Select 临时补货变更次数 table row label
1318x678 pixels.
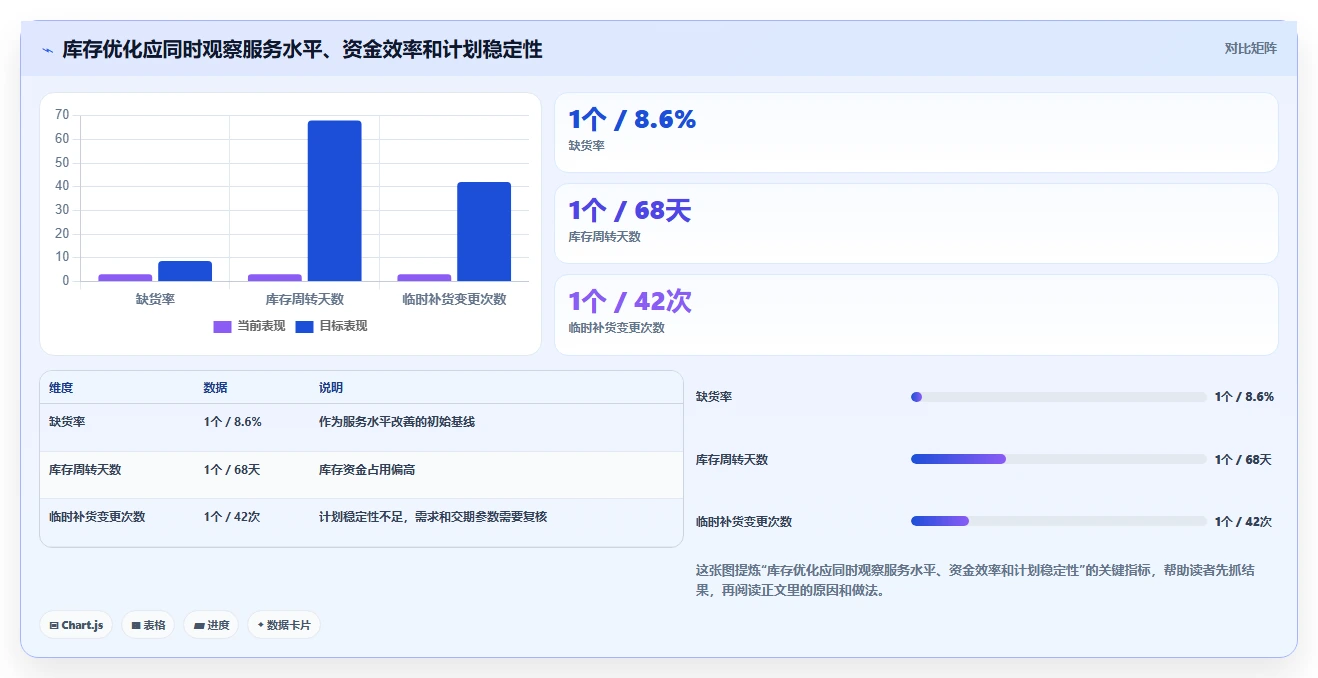[97, 517]
